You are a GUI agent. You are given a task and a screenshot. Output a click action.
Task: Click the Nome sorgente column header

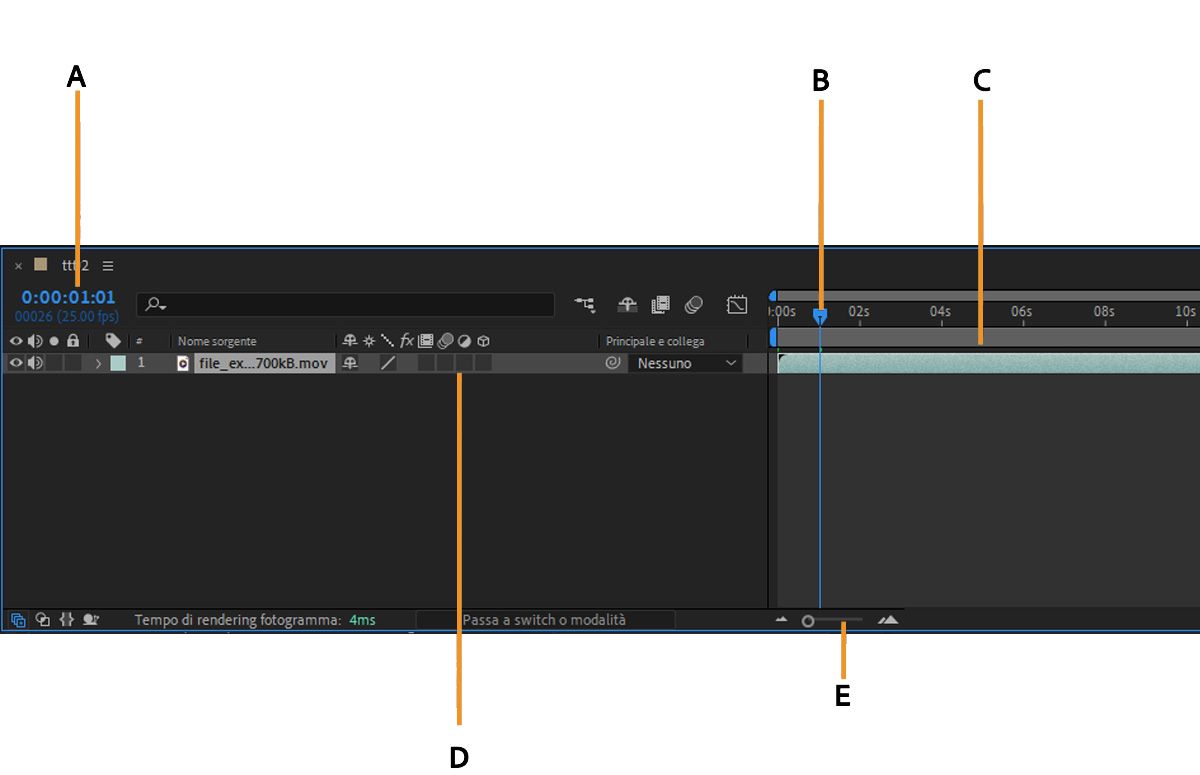click(217, 341)
